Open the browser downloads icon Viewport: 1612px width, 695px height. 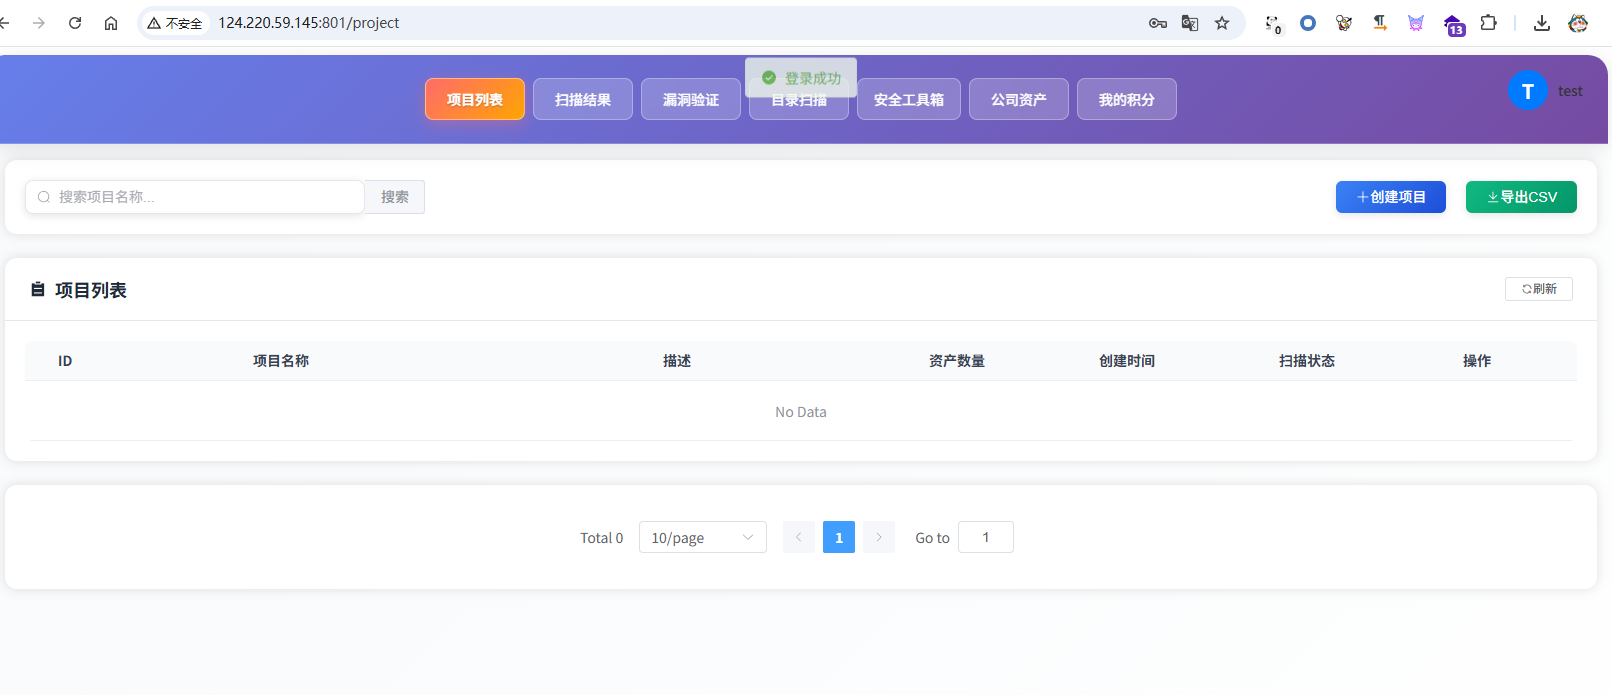click(x=1542, y=23)
